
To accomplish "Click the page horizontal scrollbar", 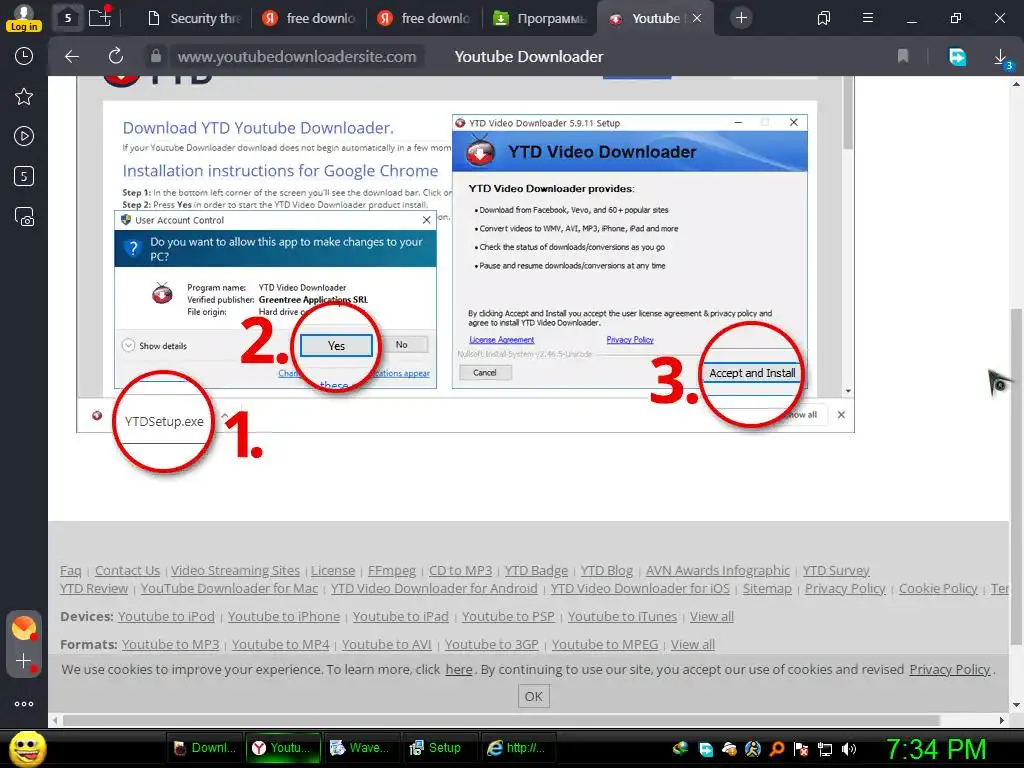I will (x=502, y=720).
